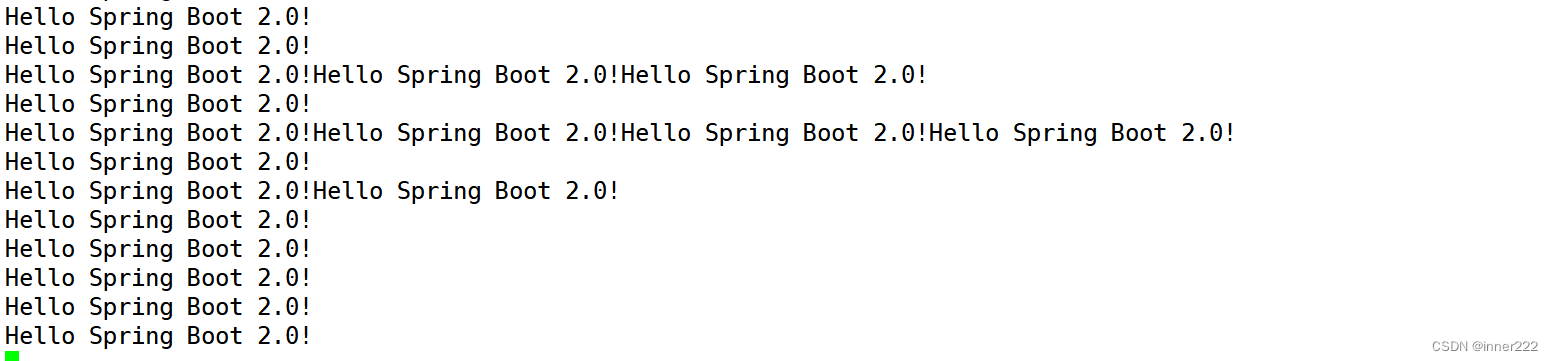
Task: Click single-message line between four- and two-message lines
Action: click(158, 162)
